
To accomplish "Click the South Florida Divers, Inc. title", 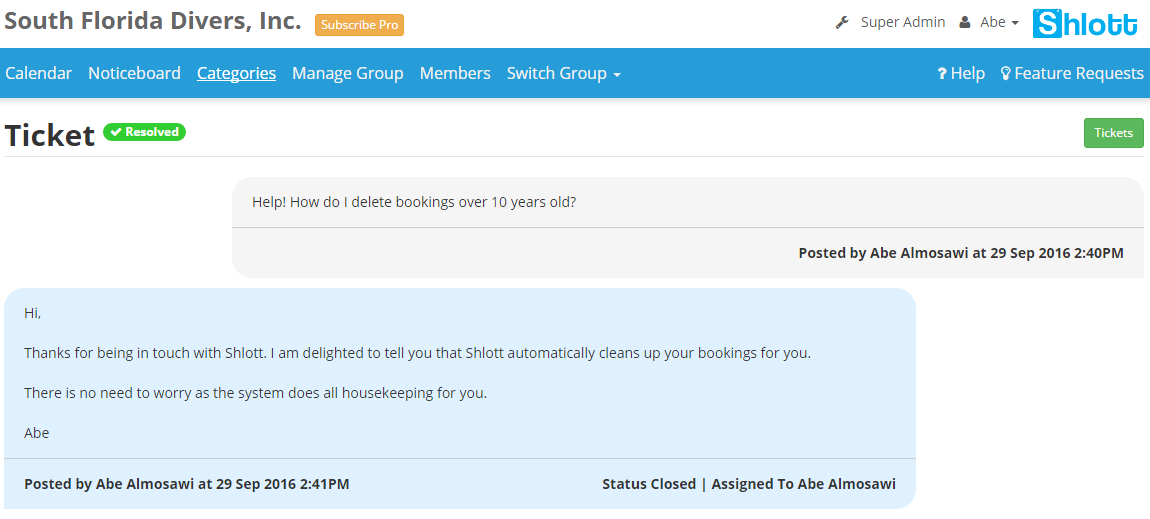I will point(153,21).
